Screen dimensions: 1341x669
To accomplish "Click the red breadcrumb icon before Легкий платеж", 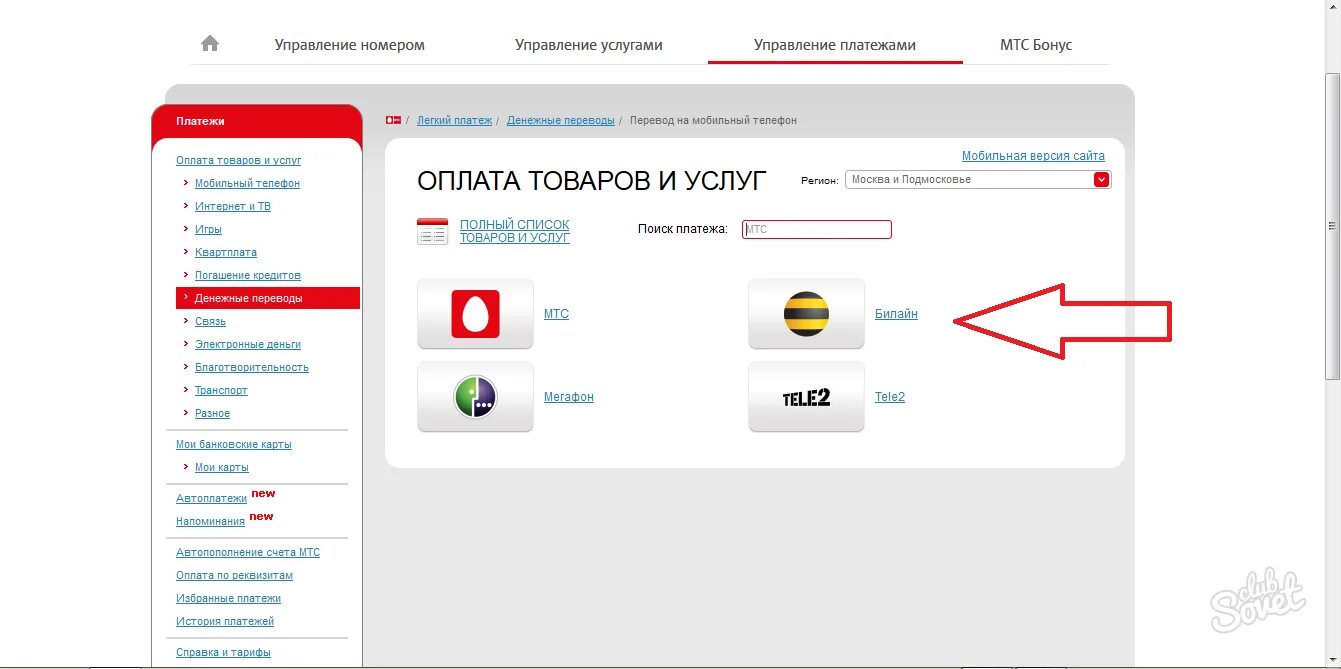I will click(x=393, y=120).
